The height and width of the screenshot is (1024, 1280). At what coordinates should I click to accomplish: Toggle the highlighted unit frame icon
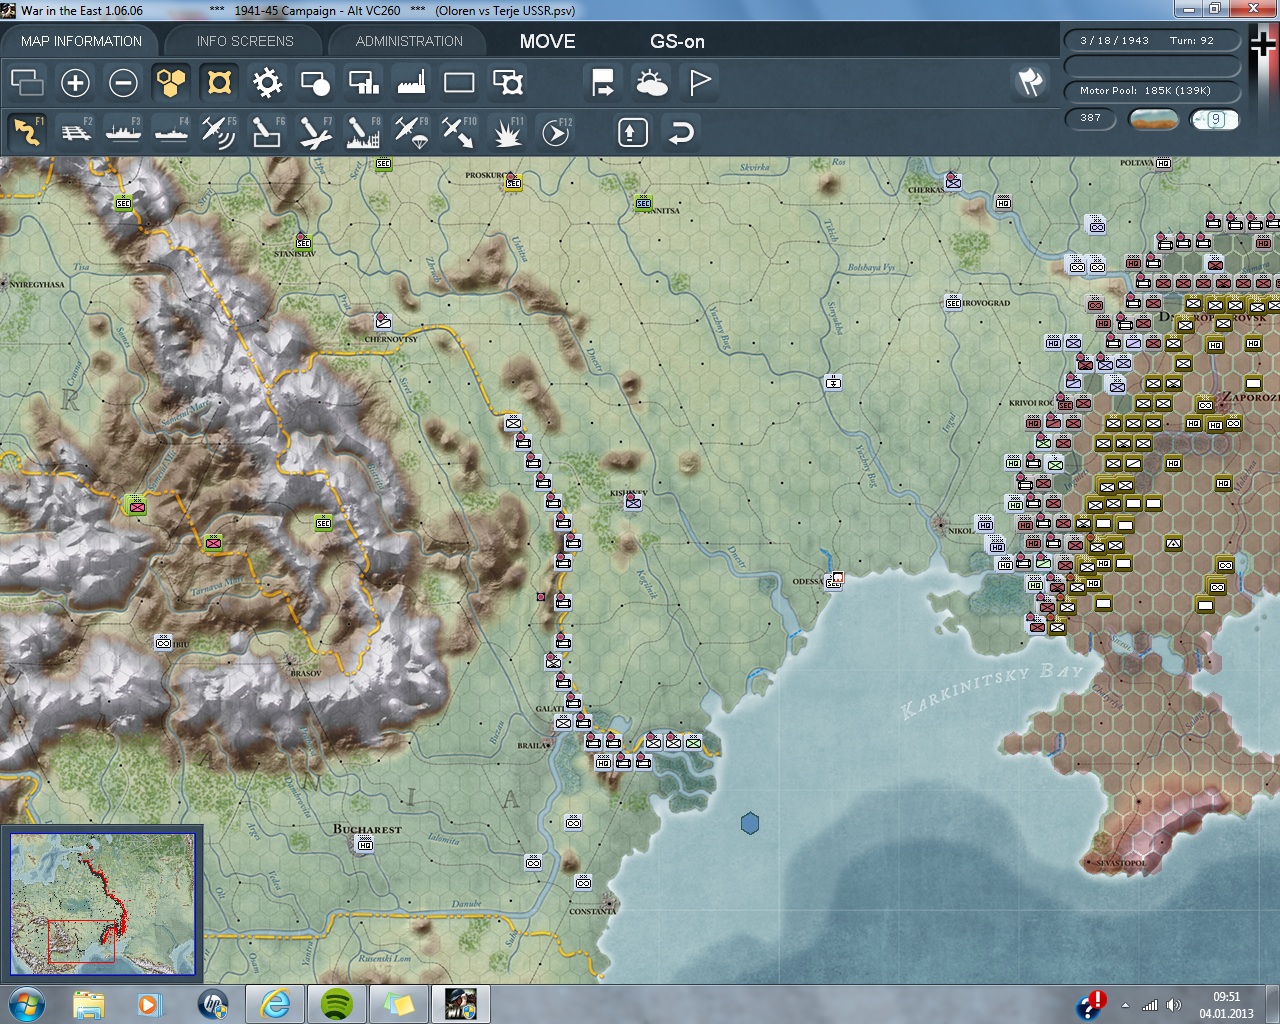click(219, 82)
